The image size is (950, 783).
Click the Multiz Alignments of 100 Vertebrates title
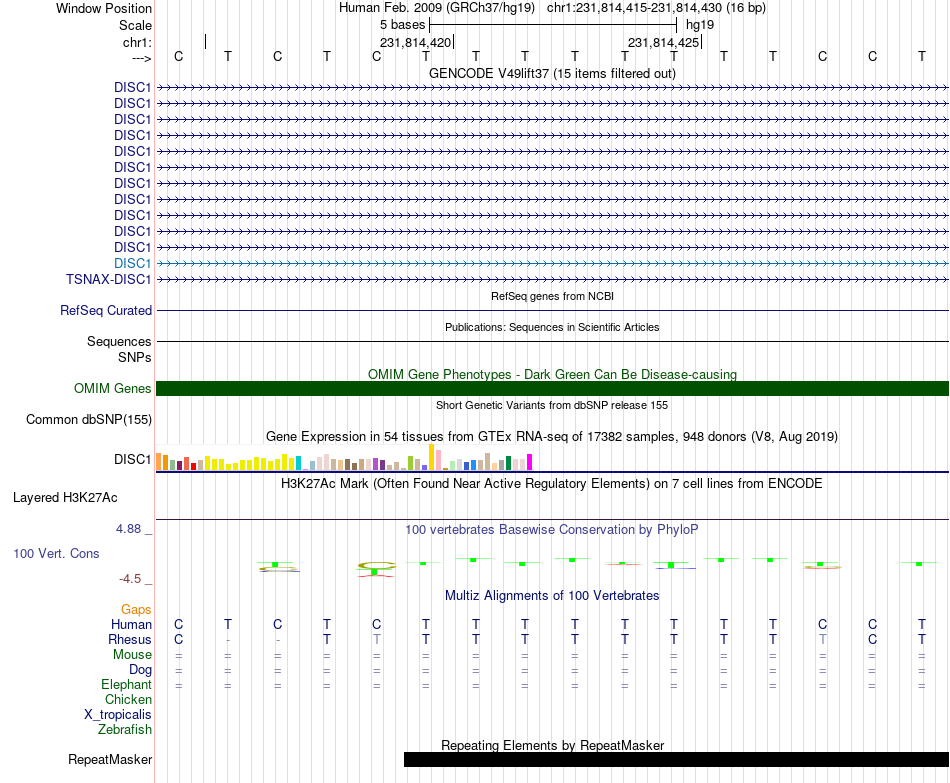click(552, 596)
